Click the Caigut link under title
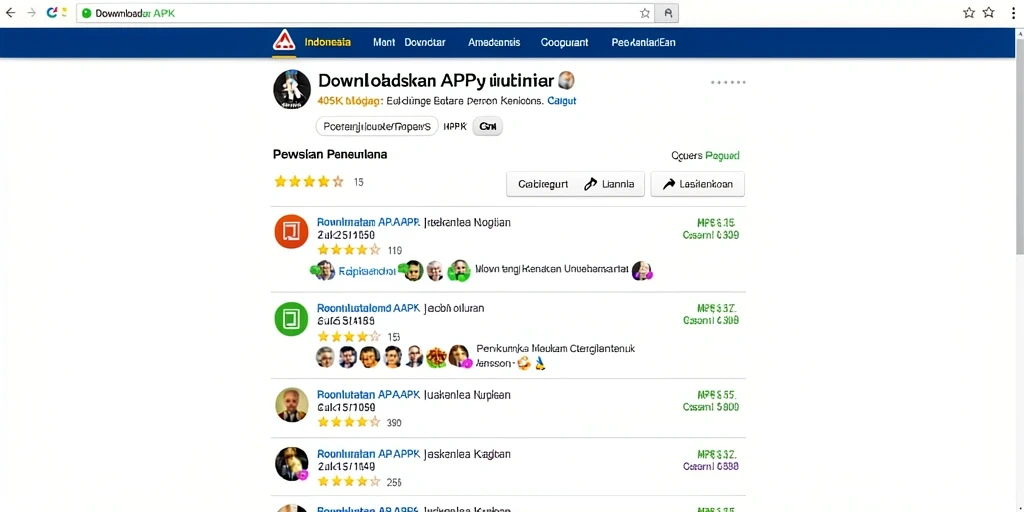This screenshot has height=512, width=1024. pos(562,101)
